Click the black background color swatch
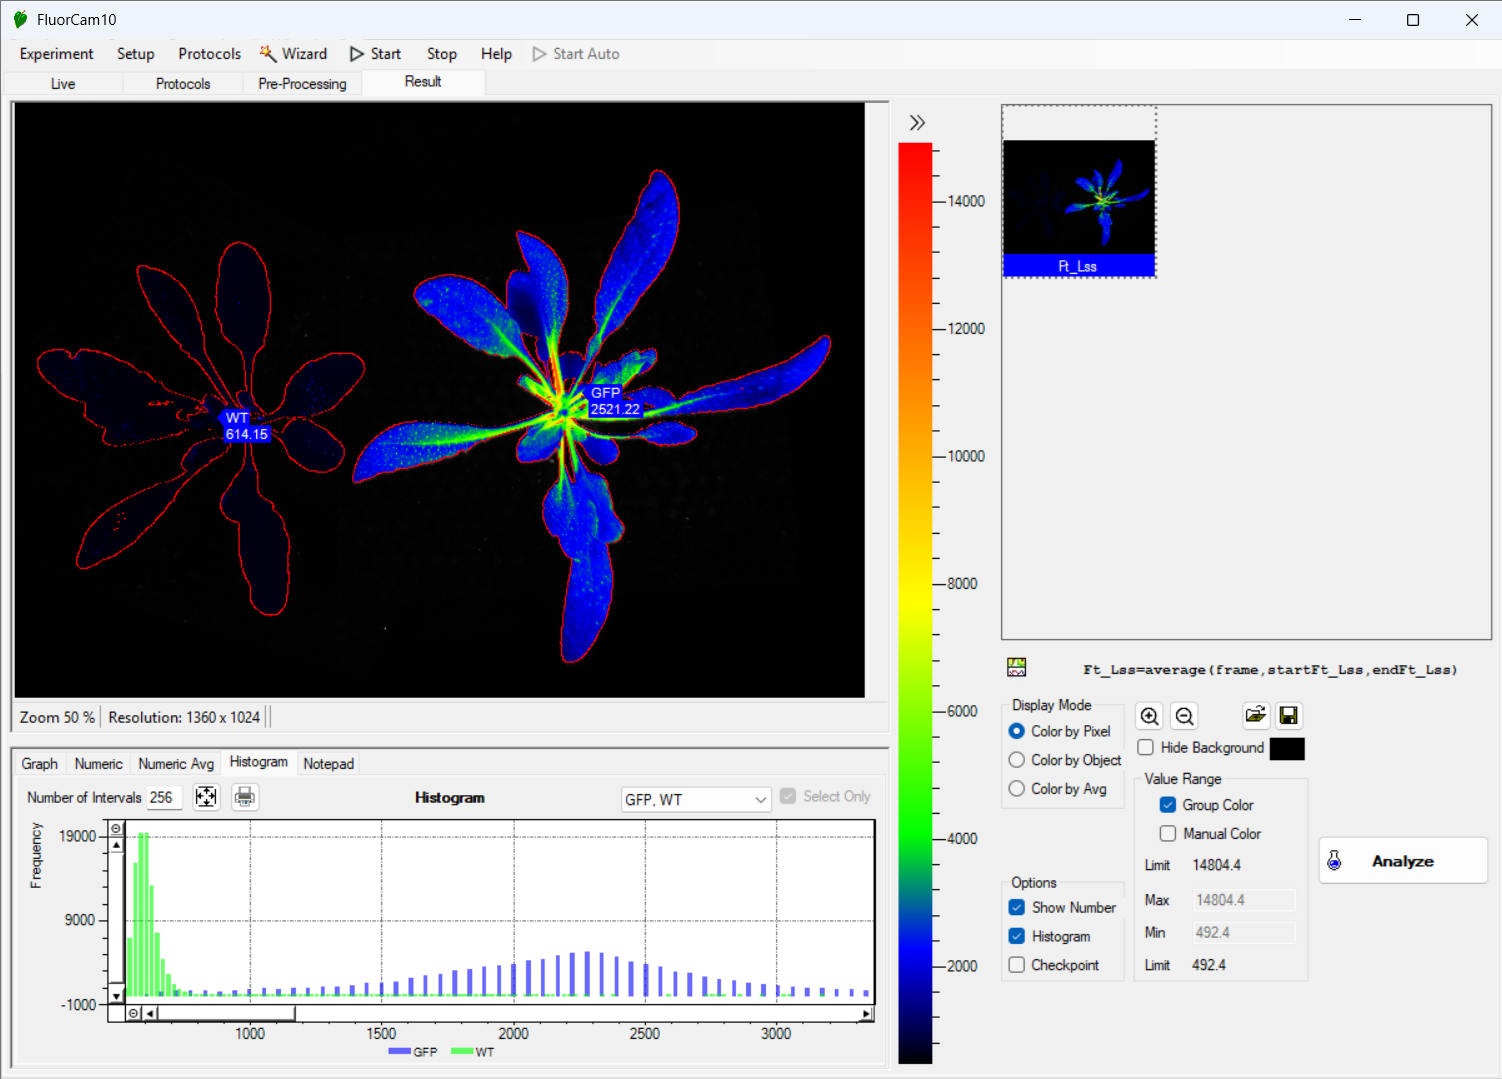The width and height of the screenshot is (1502, 1079). point(1287,749)
